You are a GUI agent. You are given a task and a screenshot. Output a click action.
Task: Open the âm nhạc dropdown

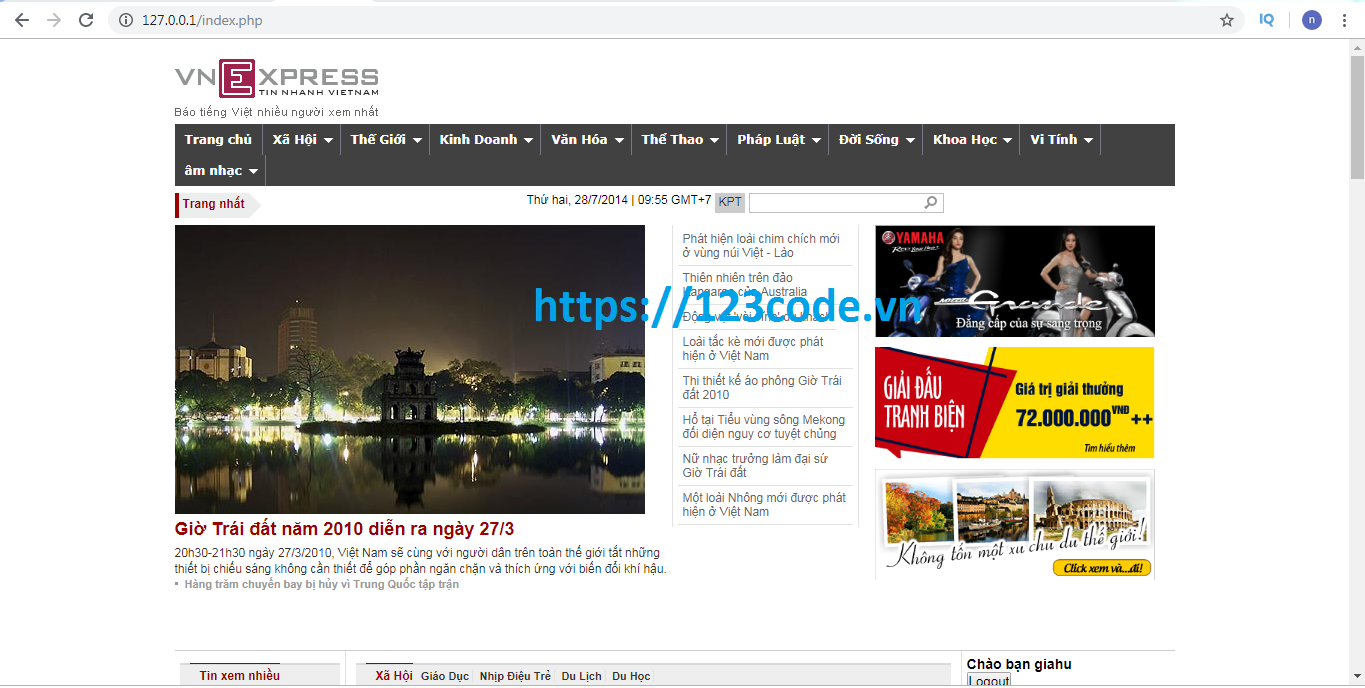tap(219, 170)
